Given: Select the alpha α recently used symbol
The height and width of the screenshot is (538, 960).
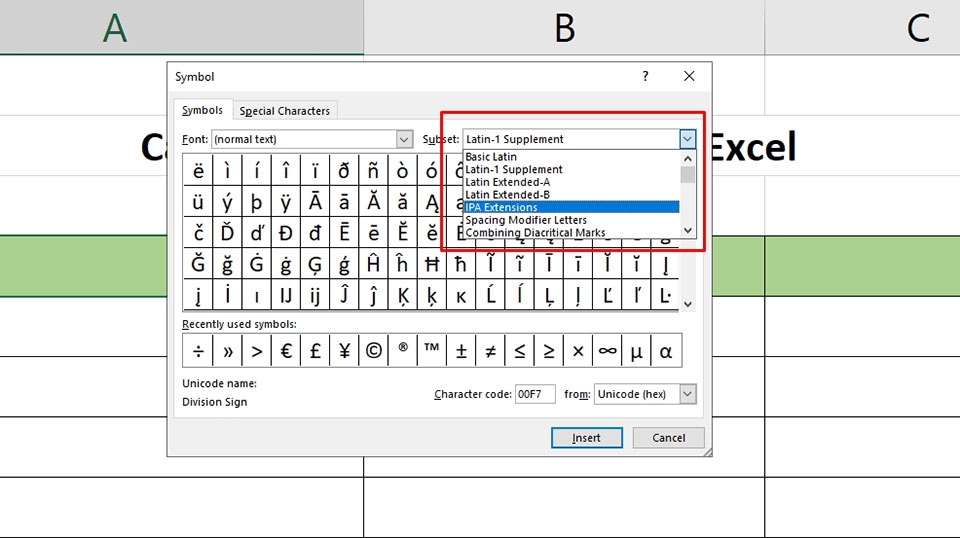Looking at the screenshot, I should tap(666, 351).
